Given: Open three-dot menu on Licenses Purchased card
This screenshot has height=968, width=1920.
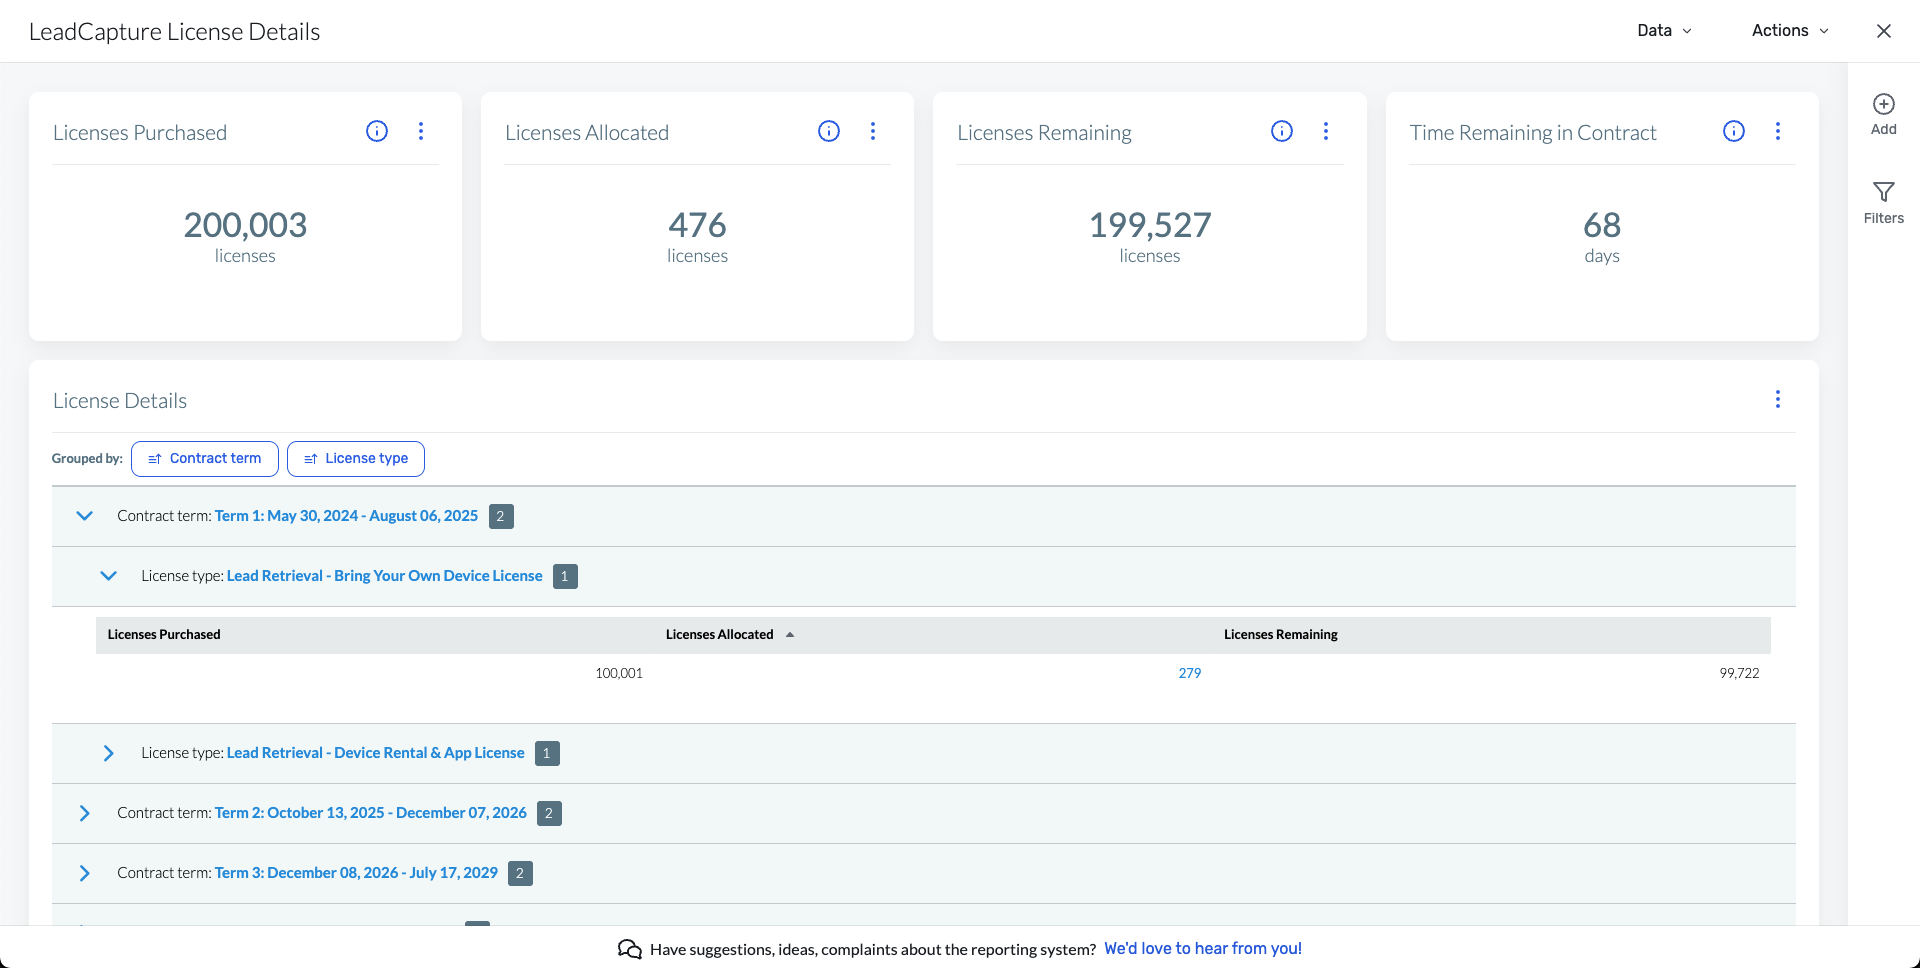Looking at the screenshot, I should 421,131.
